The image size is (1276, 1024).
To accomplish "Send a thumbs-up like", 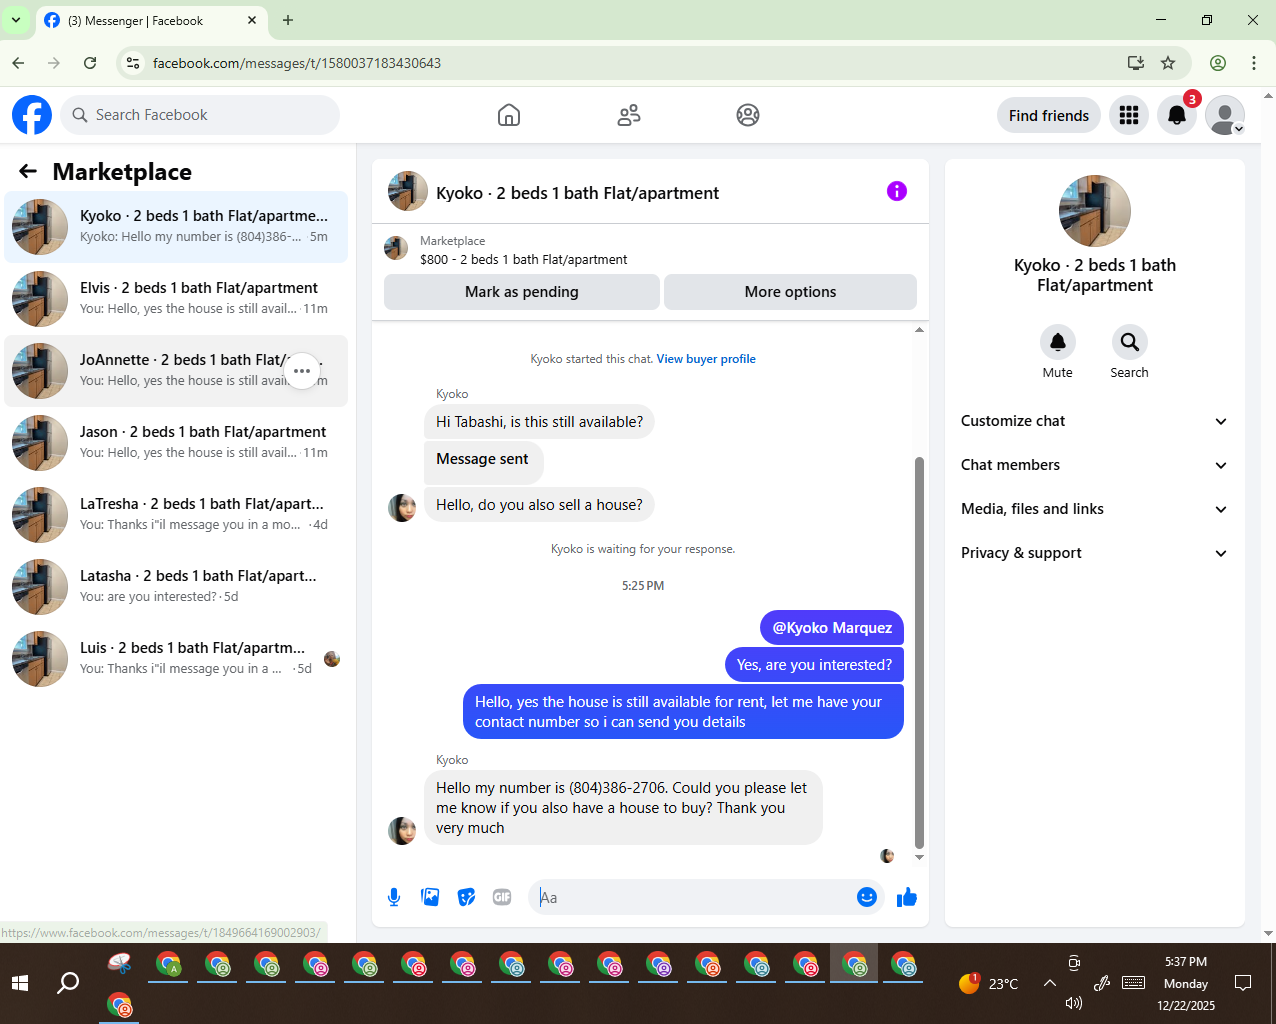I will (907, 897).
